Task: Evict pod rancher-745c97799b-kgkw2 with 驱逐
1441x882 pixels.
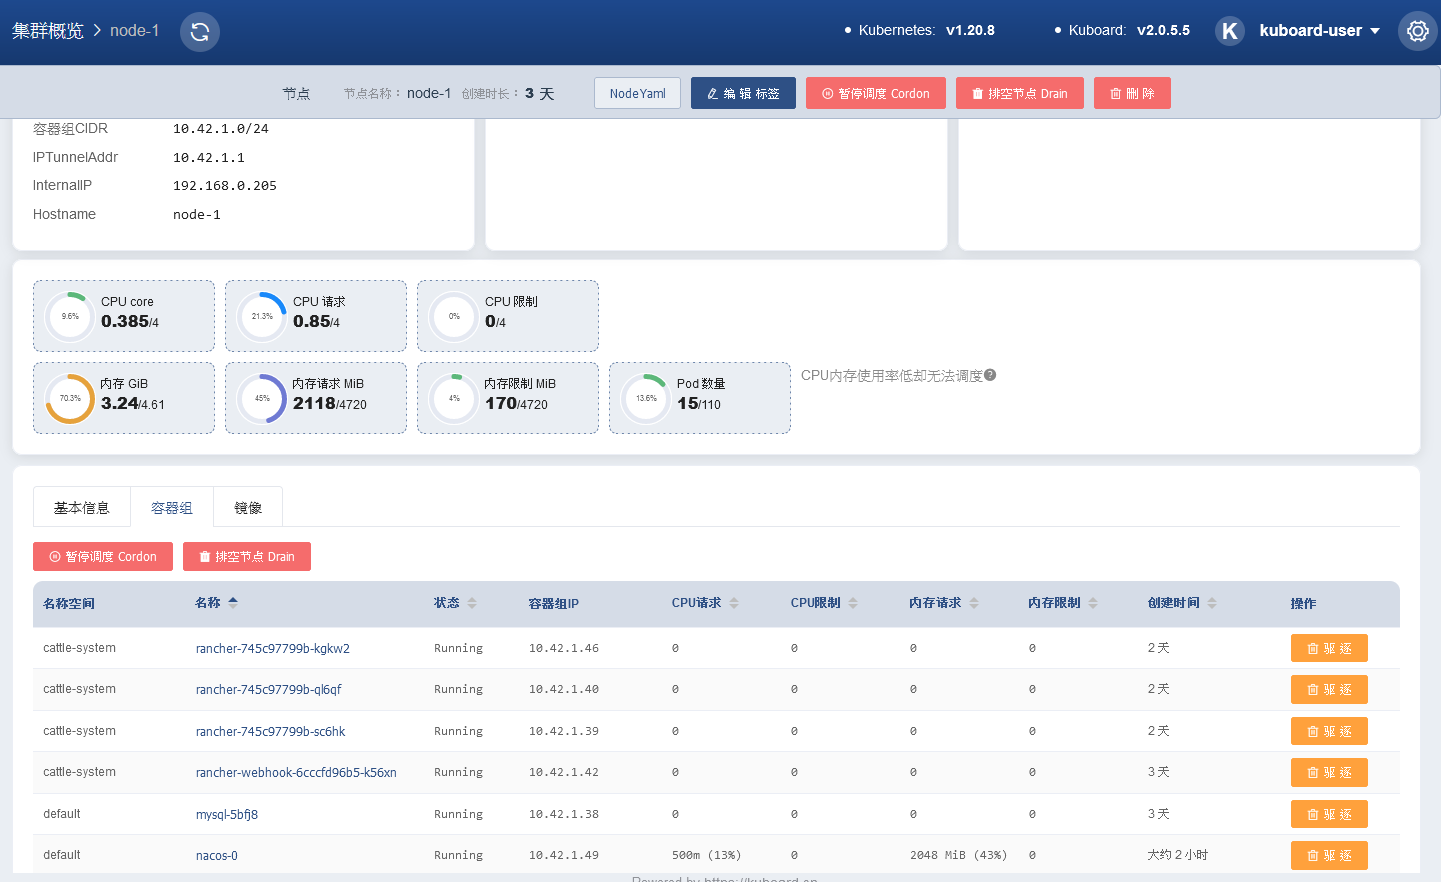Action: 1329,648
